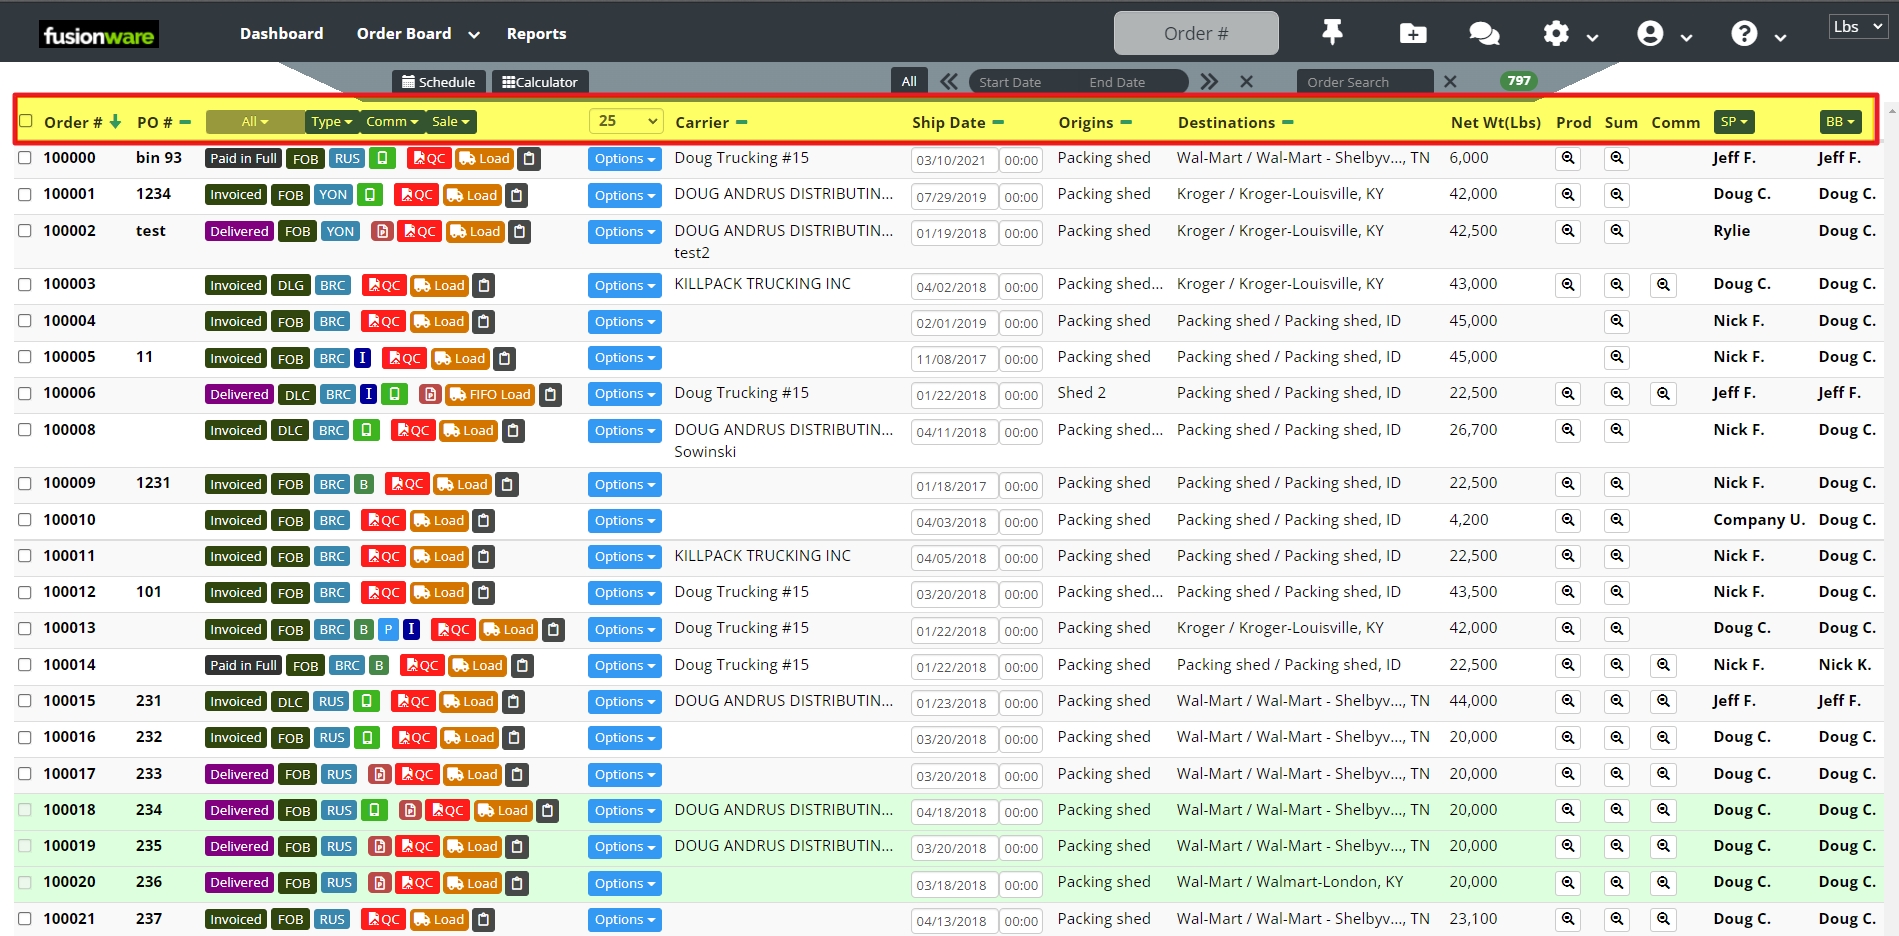Click the add-folder icon in header
Screen dimensions: 1899x936
pyautogui.click(x=1412, y=34)
